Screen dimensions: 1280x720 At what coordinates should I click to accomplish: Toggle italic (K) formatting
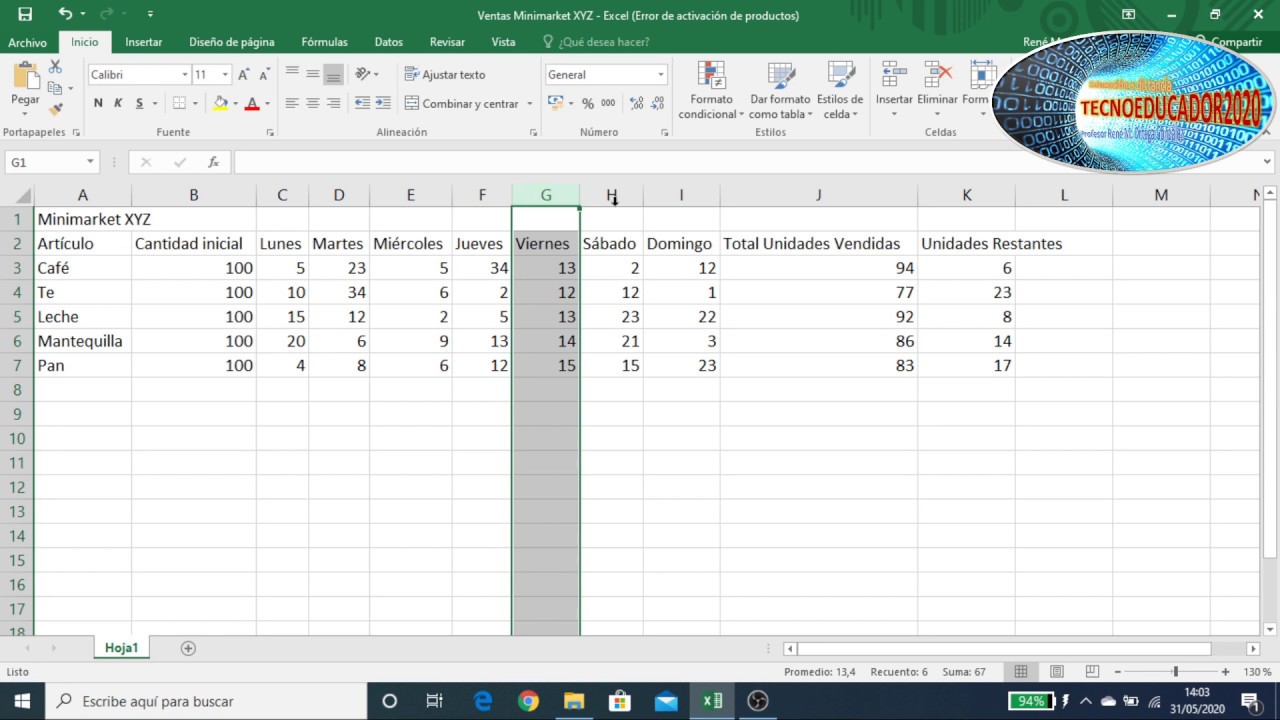pyautogui.click(x=118, y=103)
